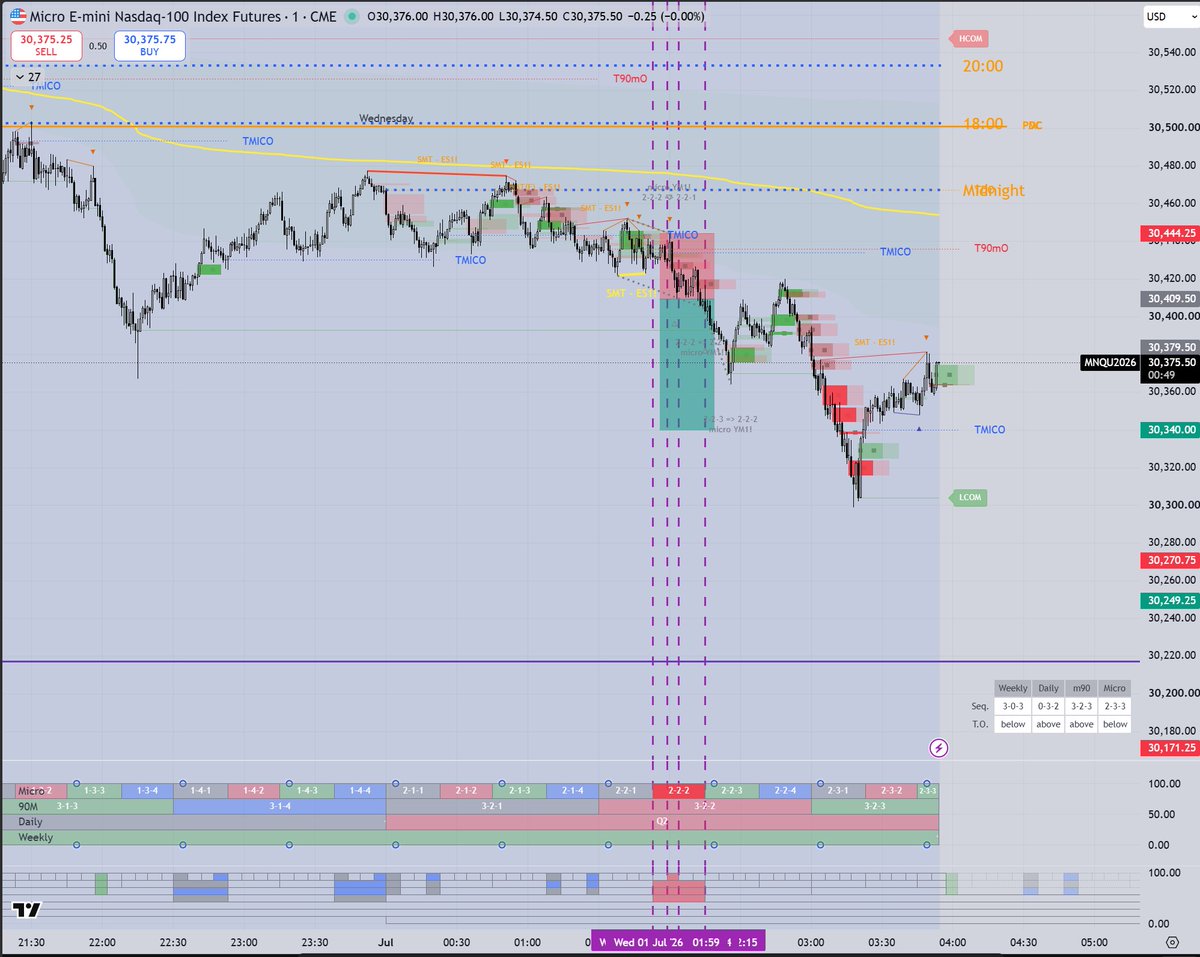Click the TradingView logo
Image resolution: width=1200 pixels, height=957 pixels.
27,910
